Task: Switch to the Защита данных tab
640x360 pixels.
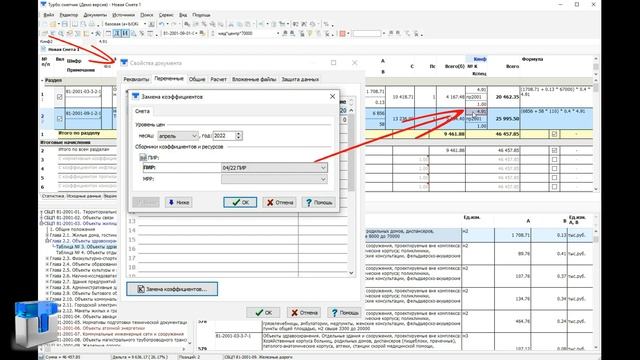Action: [300, 79]
